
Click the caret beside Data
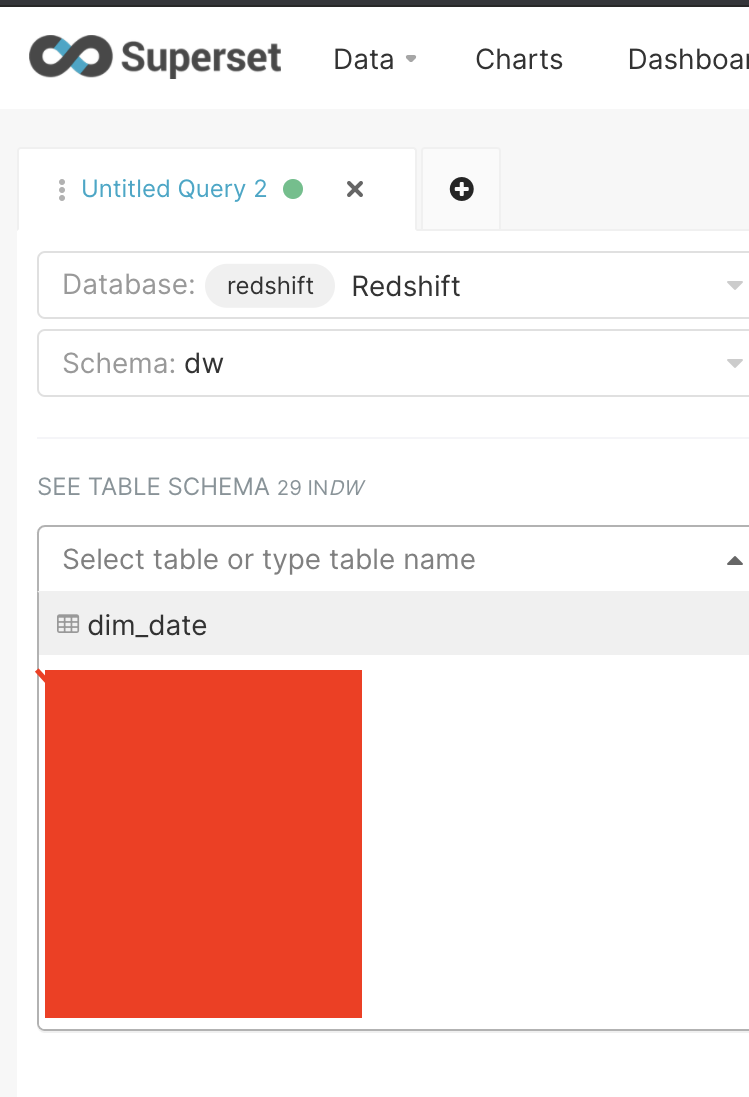point(411,59)
